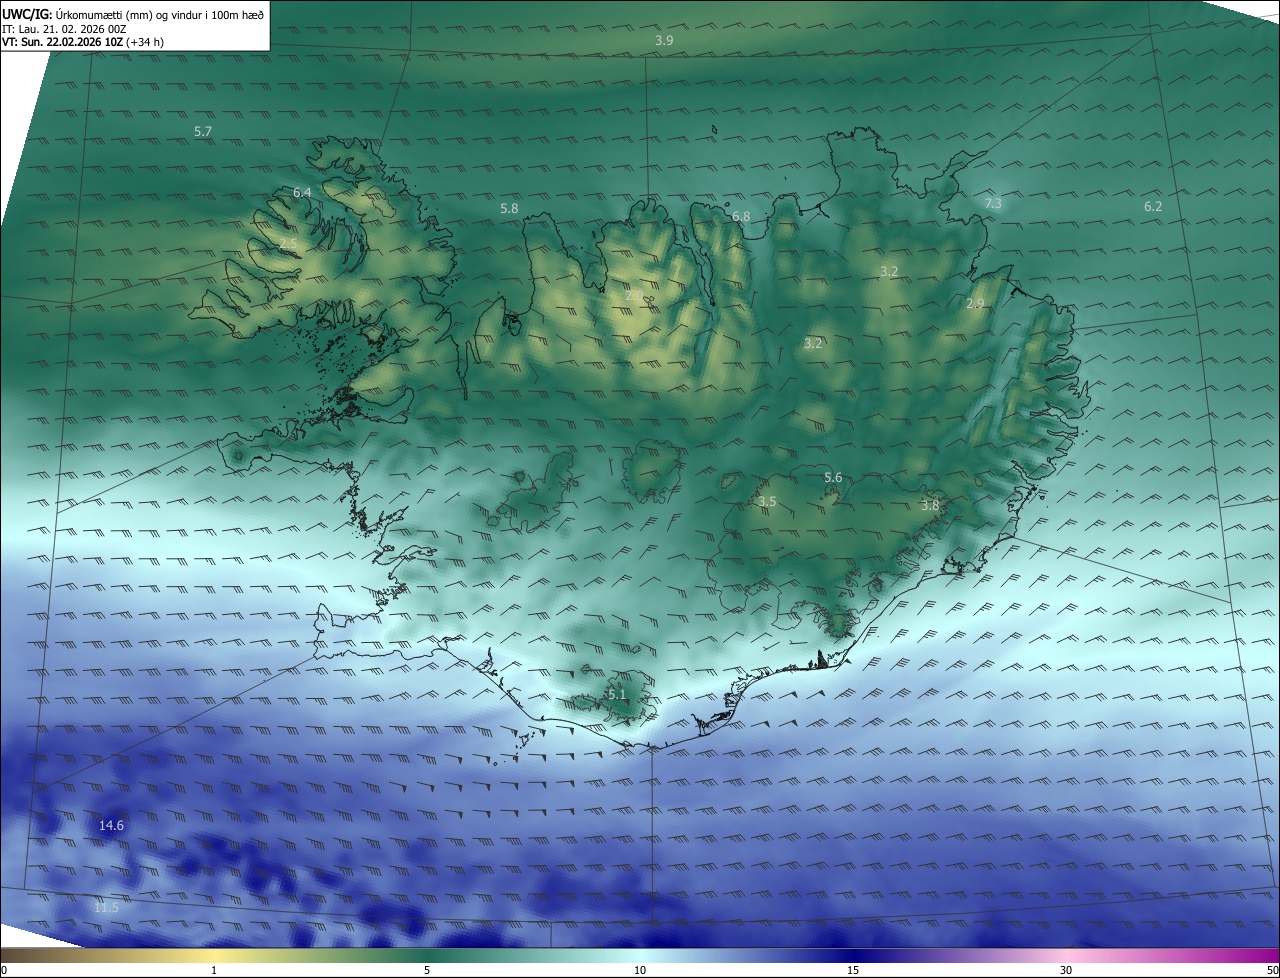
Task: Click the 6.8 value label
Action: pos(741,217)
